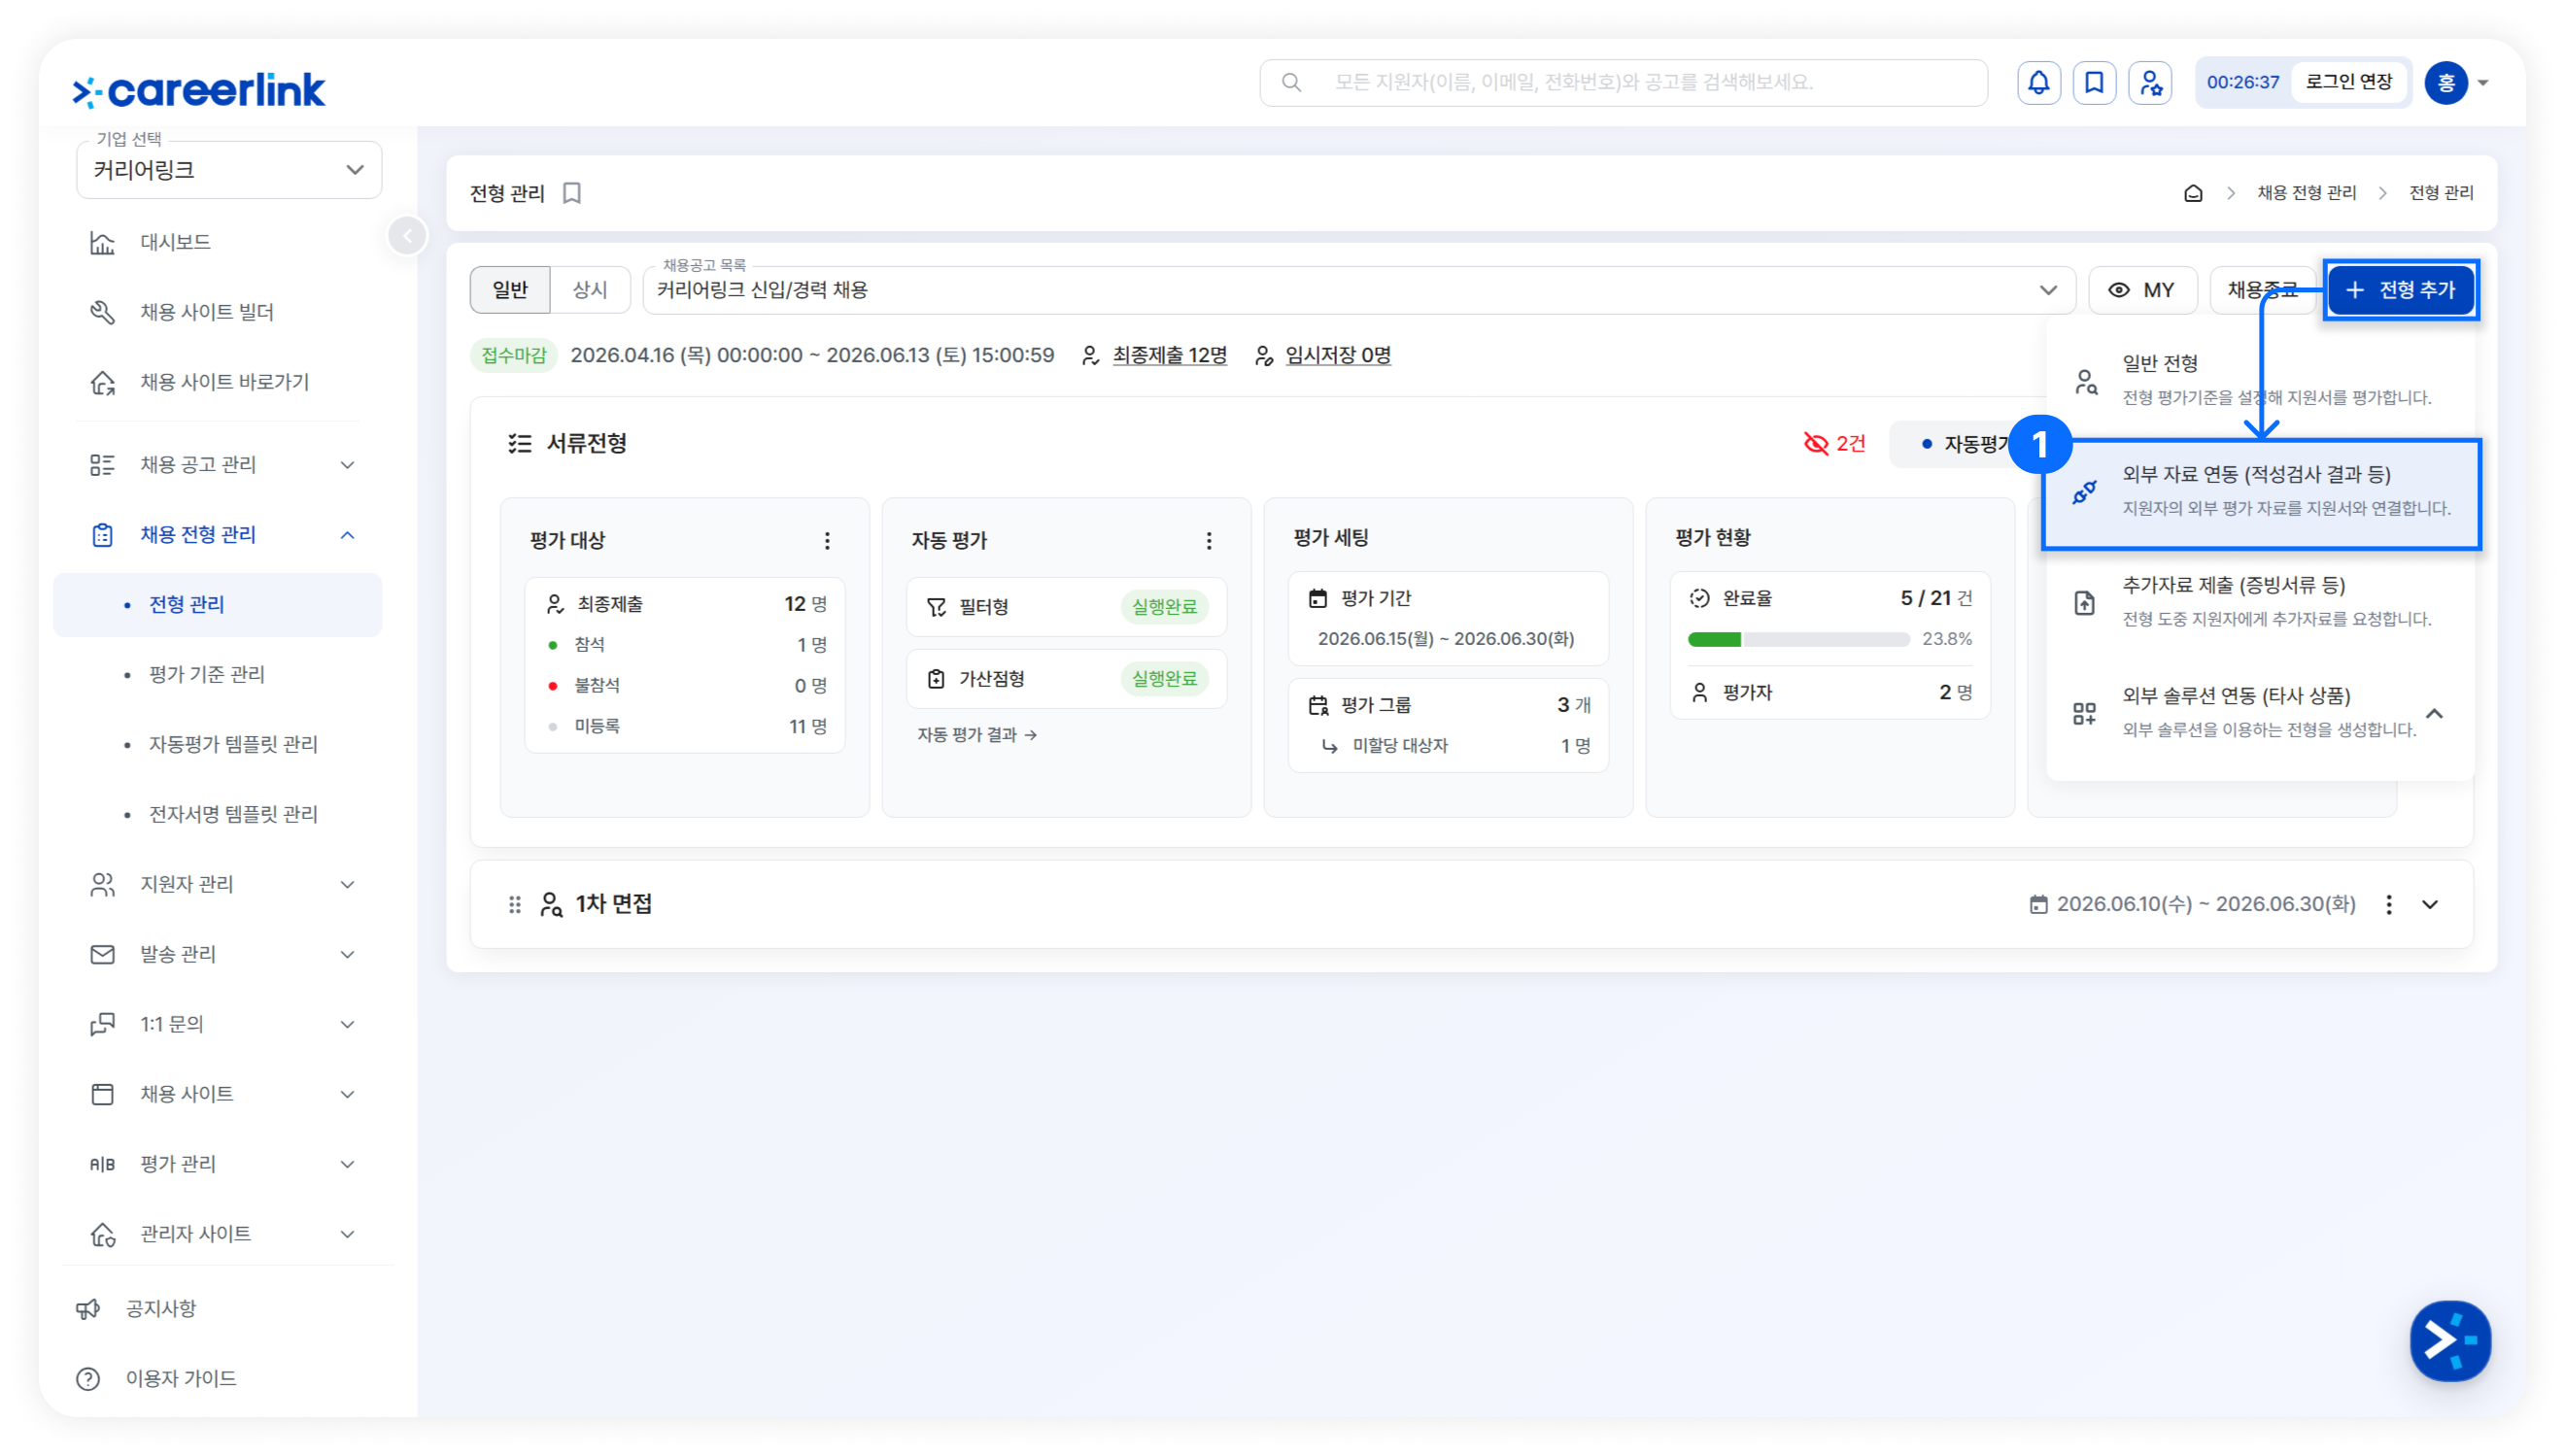The width and height of the screenshot is (2565, 1456).
Task: Click the 평가 기간 calendar icon
Action: [1317, 598]
